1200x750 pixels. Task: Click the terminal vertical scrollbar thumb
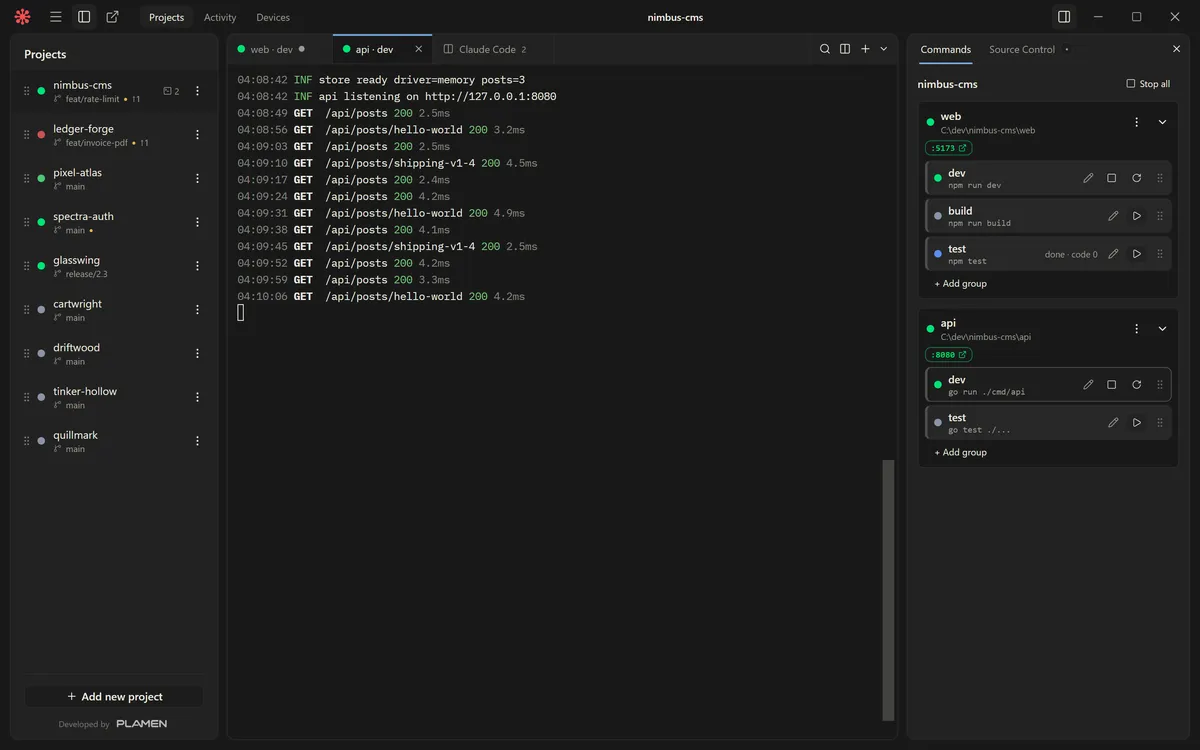coord(888,590)
